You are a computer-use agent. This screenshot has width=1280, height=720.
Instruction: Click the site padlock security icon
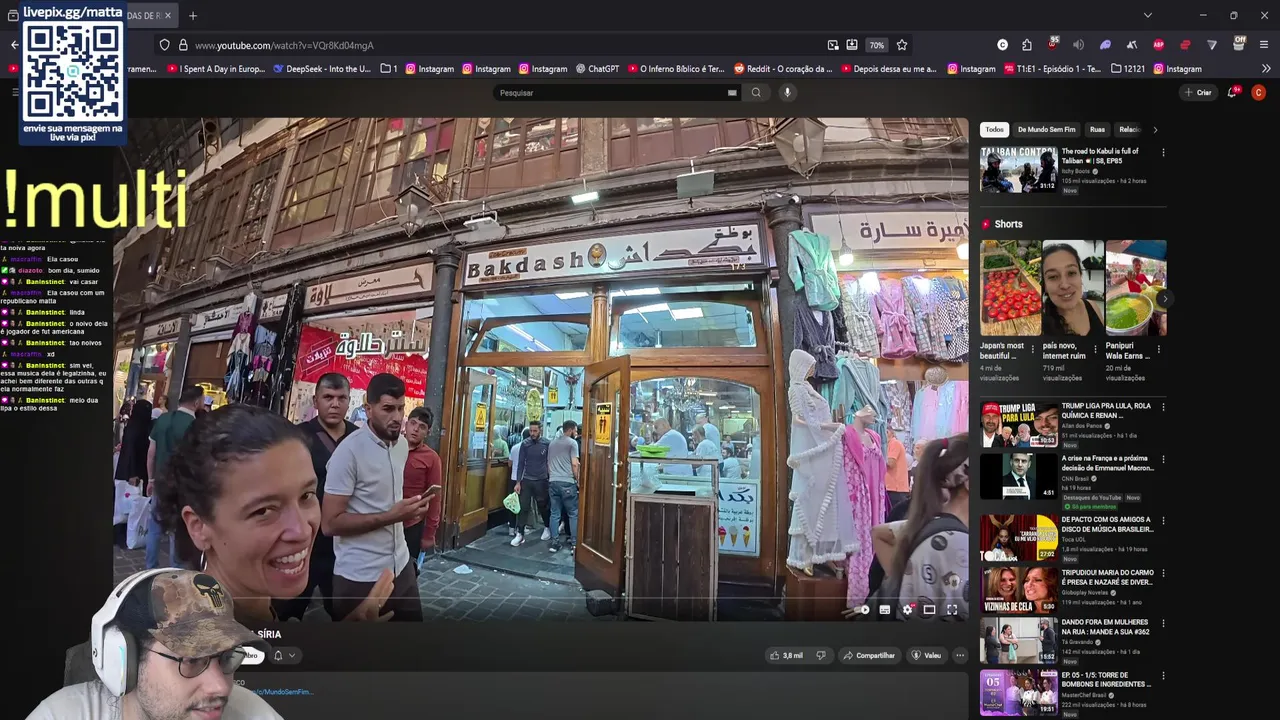pyautogui.click(x=183, y=45)
